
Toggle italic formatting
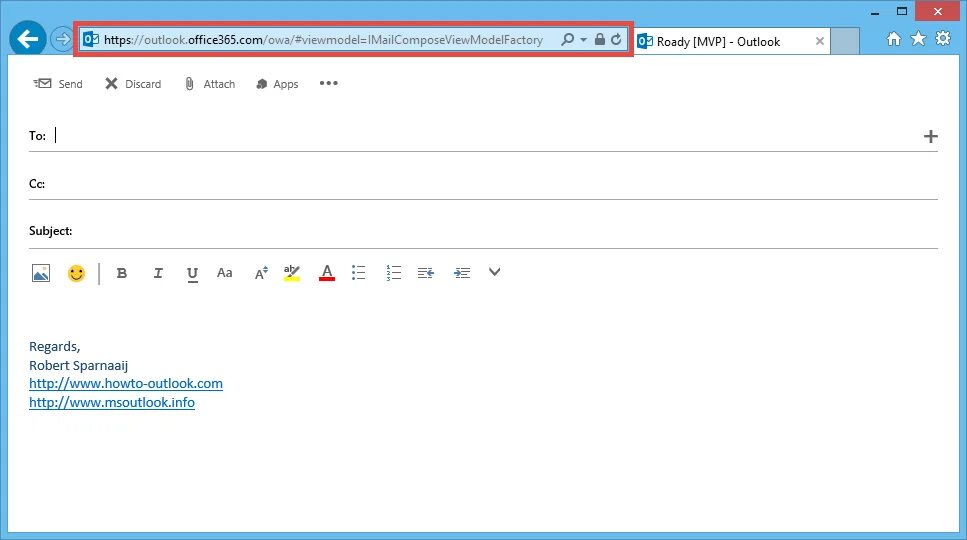[158, 273]
